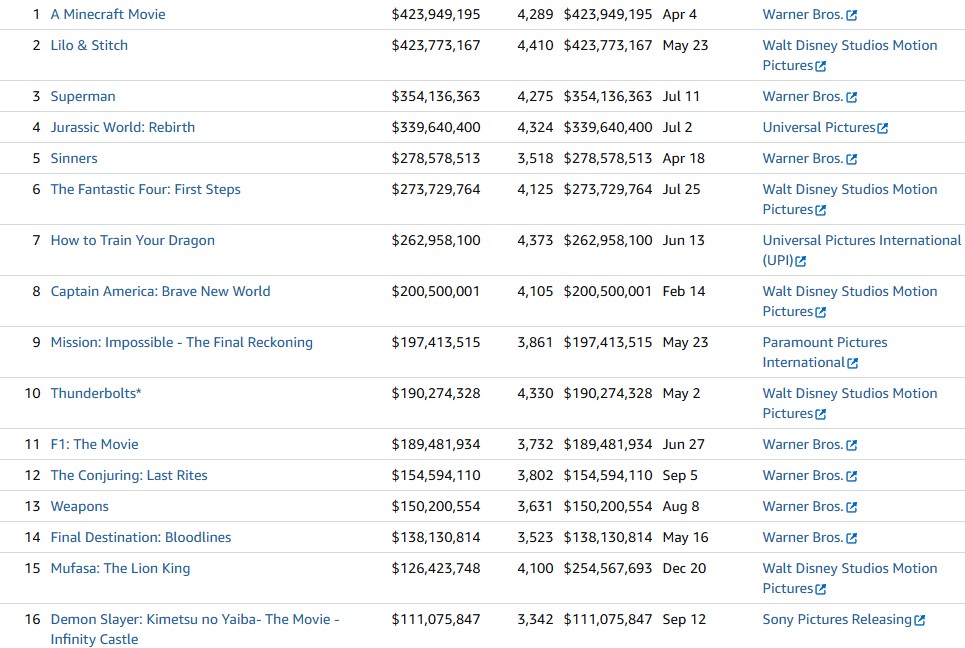Open The Fantastic Four: First Steps link
The height and width of the screenshot is (648, 965).
[x=145, y=189]
